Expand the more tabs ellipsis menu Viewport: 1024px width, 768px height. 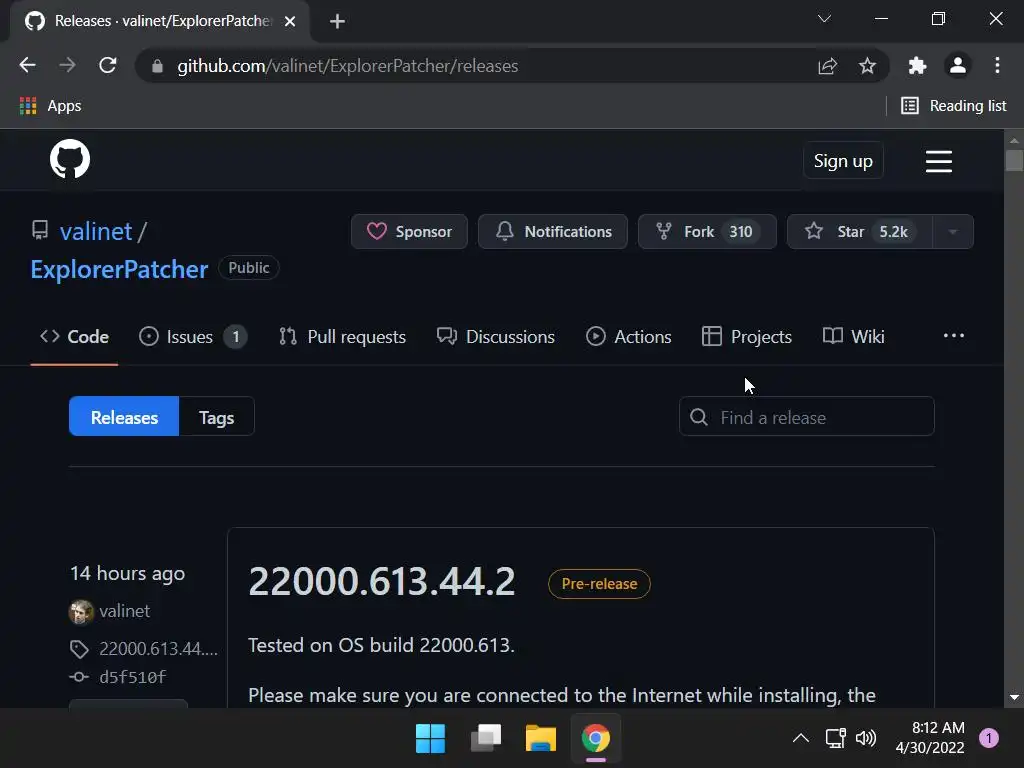[953, 336]
